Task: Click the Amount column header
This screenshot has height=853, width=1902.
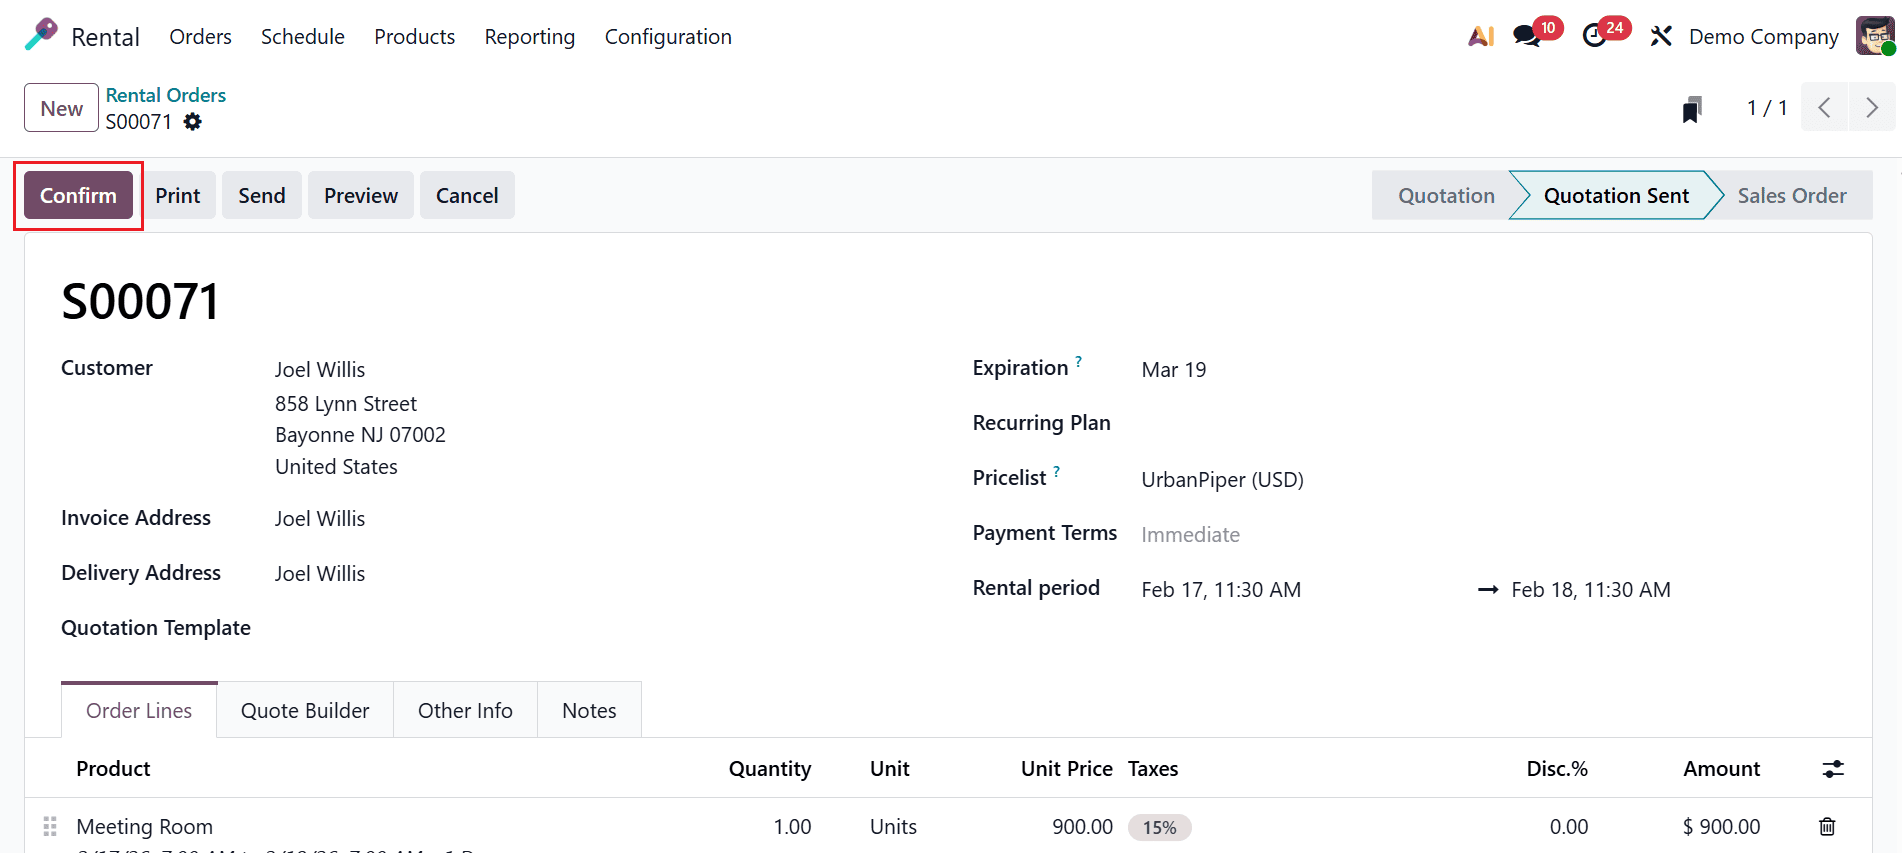Action: coord(1721,768)
